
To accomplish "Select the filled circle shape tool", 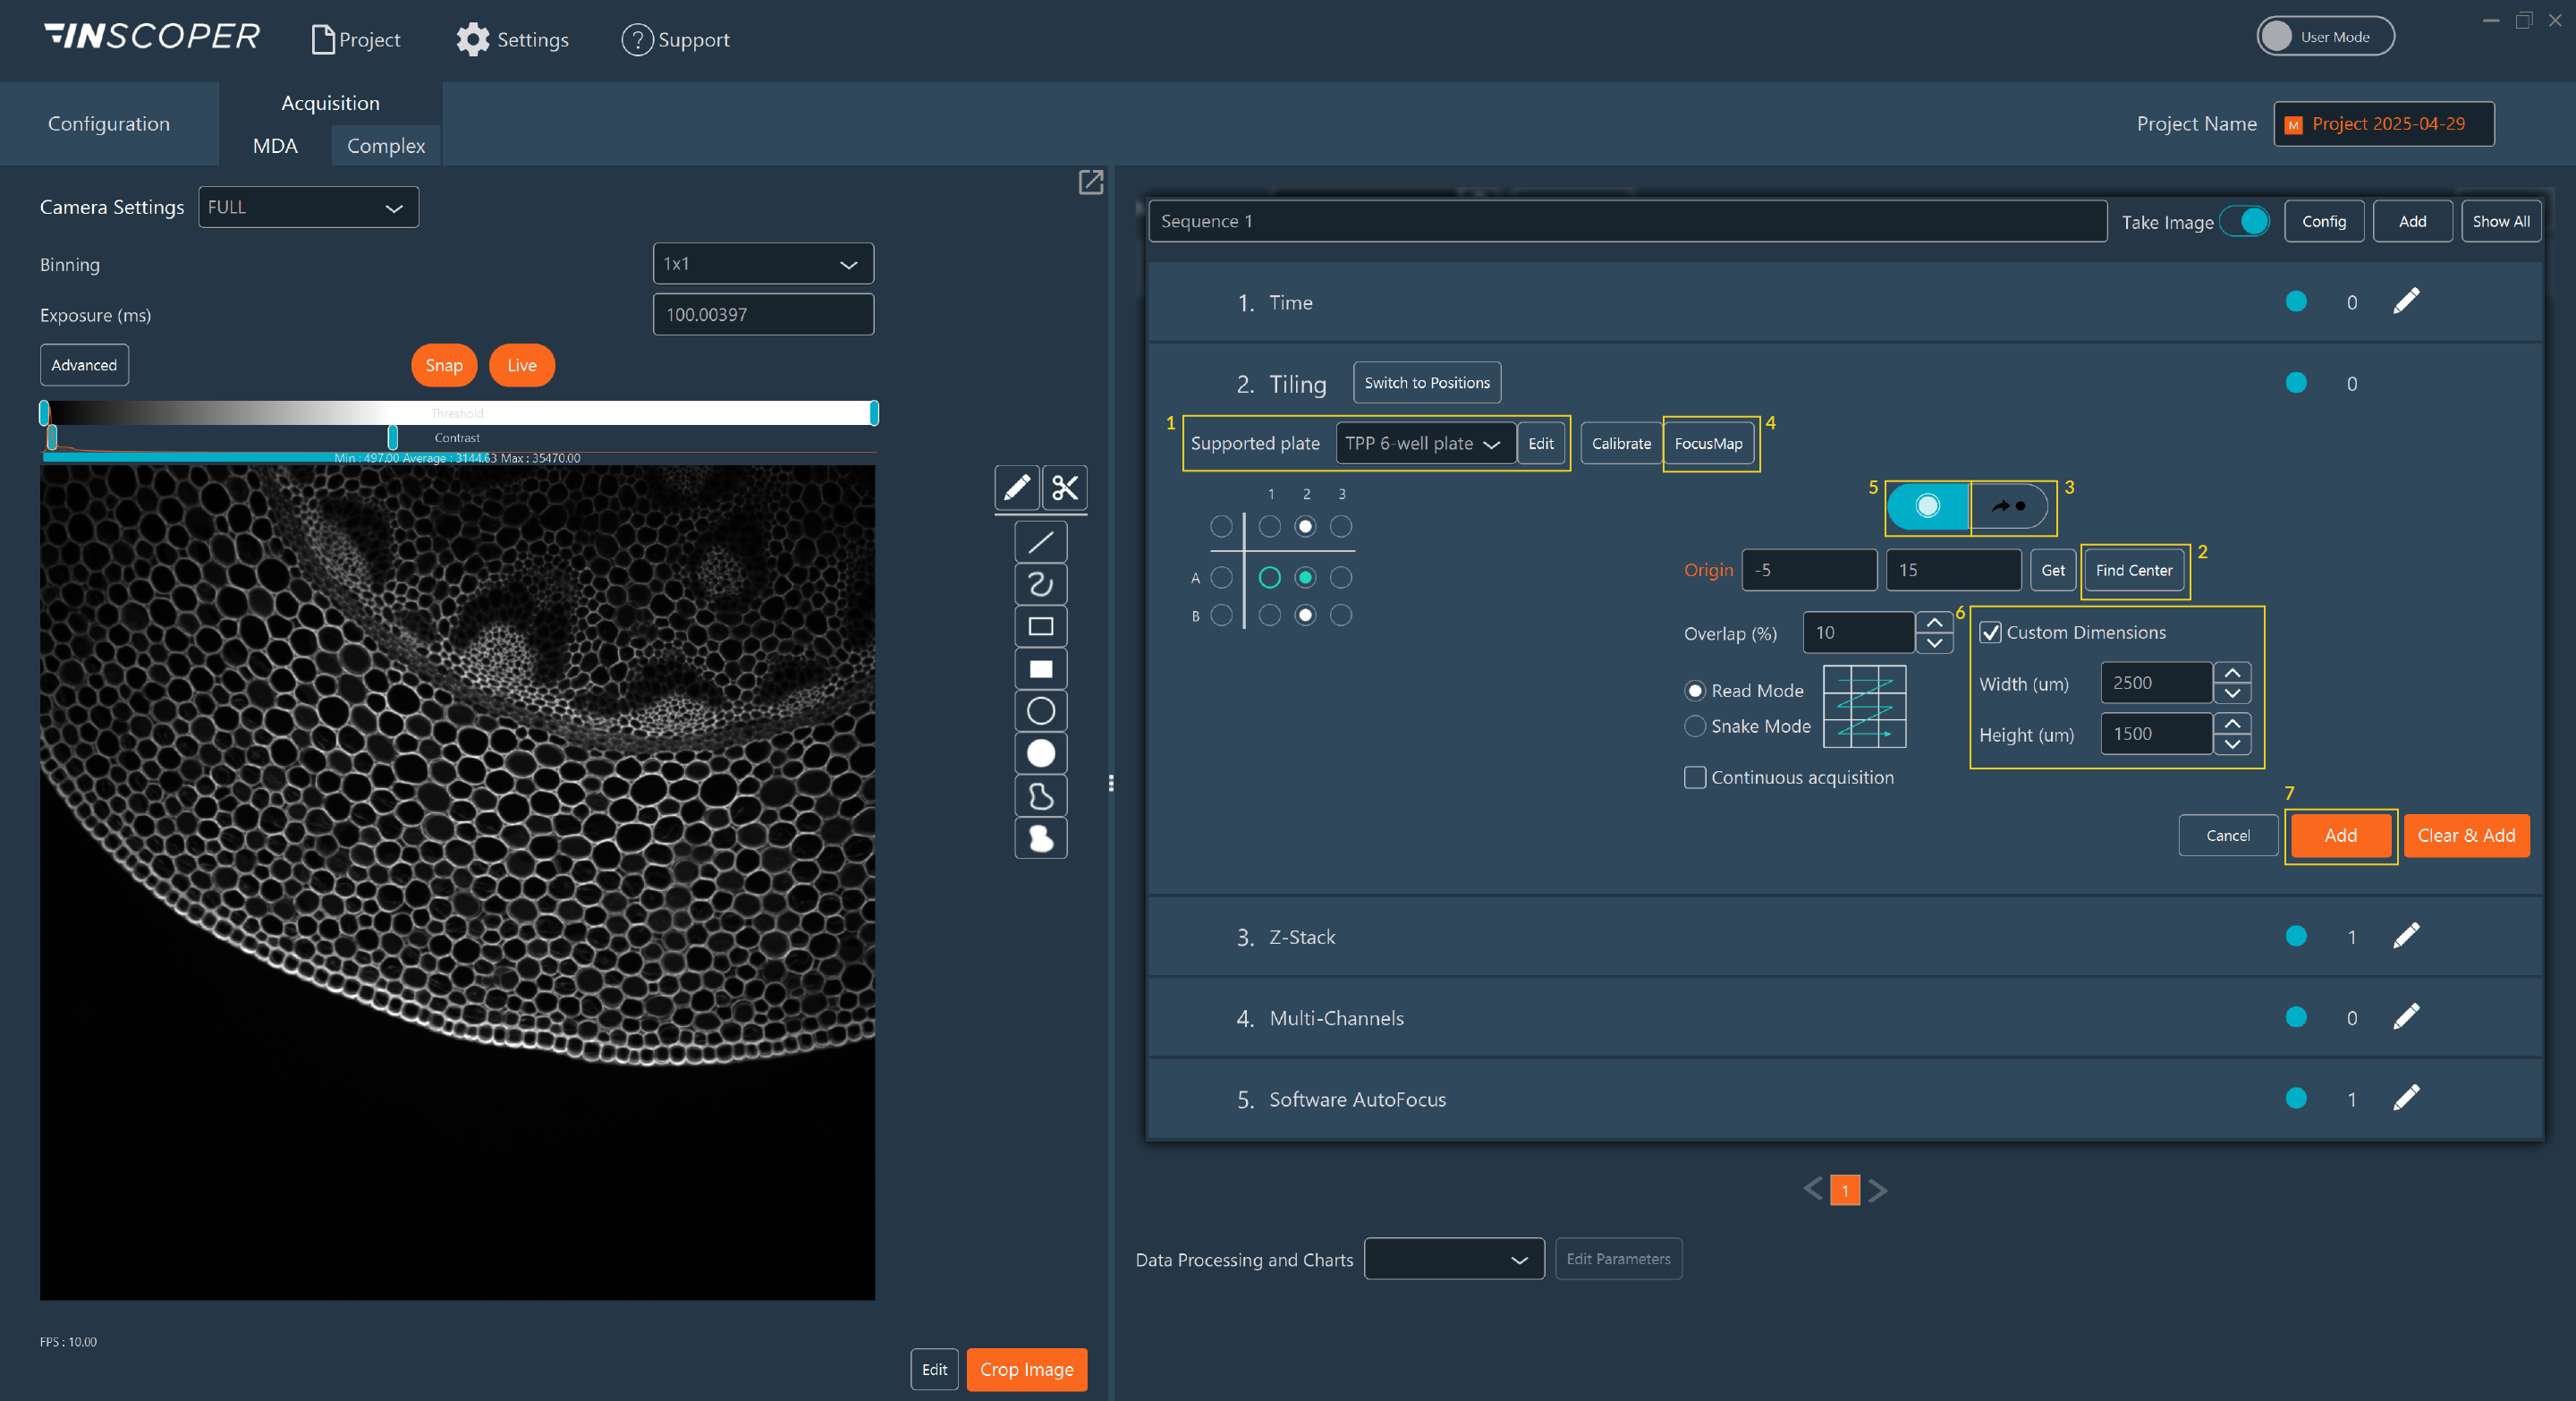I will (1041, 753).
